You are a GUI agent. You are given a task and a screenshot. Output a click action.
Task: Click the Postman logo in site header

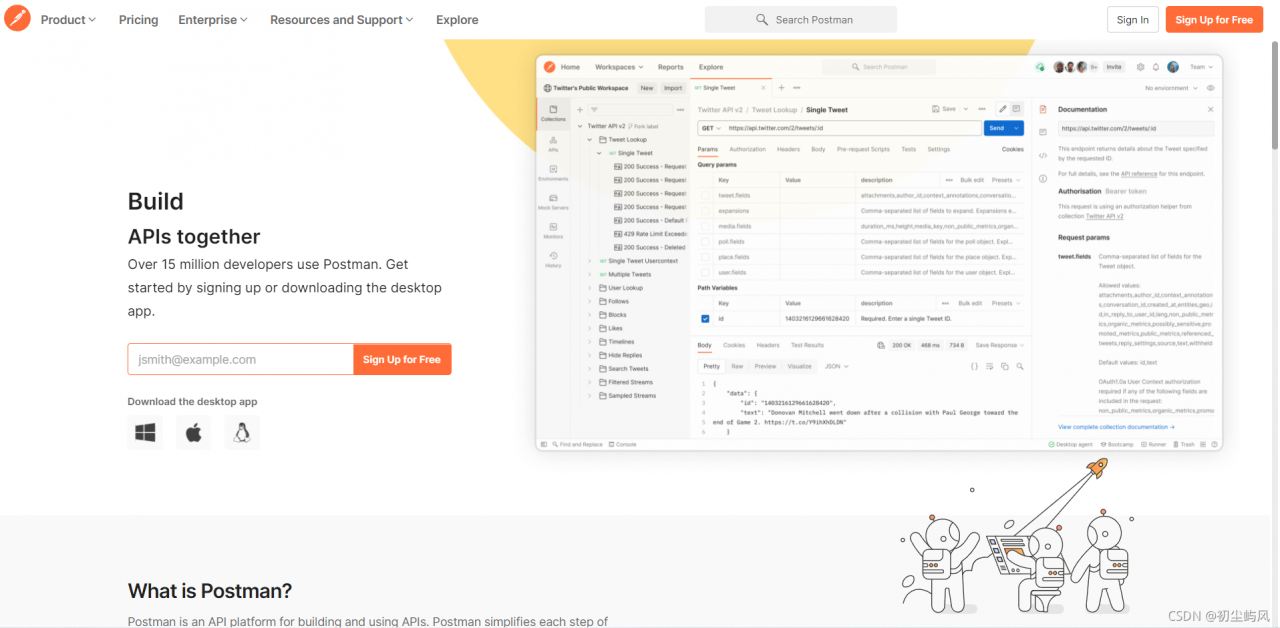[x=18, y=19]
